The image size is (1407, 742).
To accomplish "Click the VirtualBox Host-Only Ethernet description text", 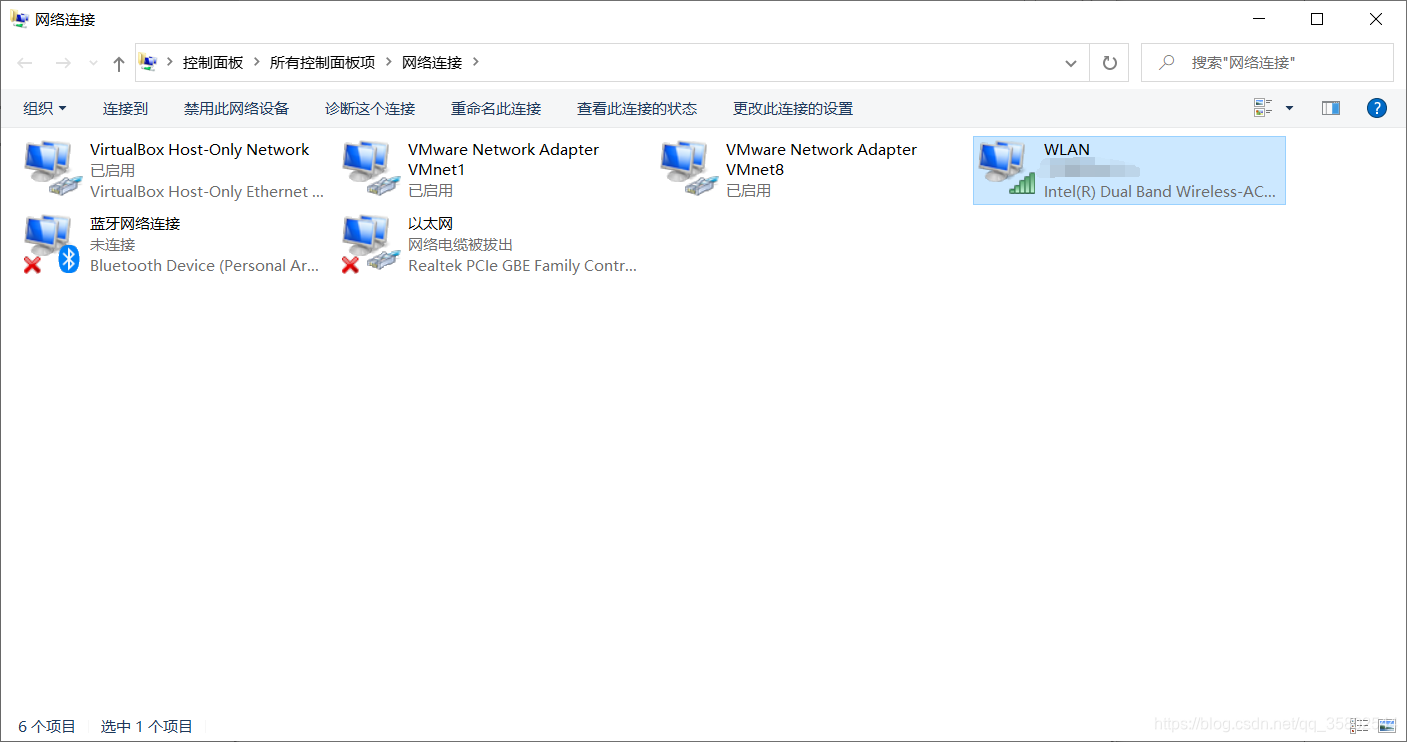I will tap(207, 192).
